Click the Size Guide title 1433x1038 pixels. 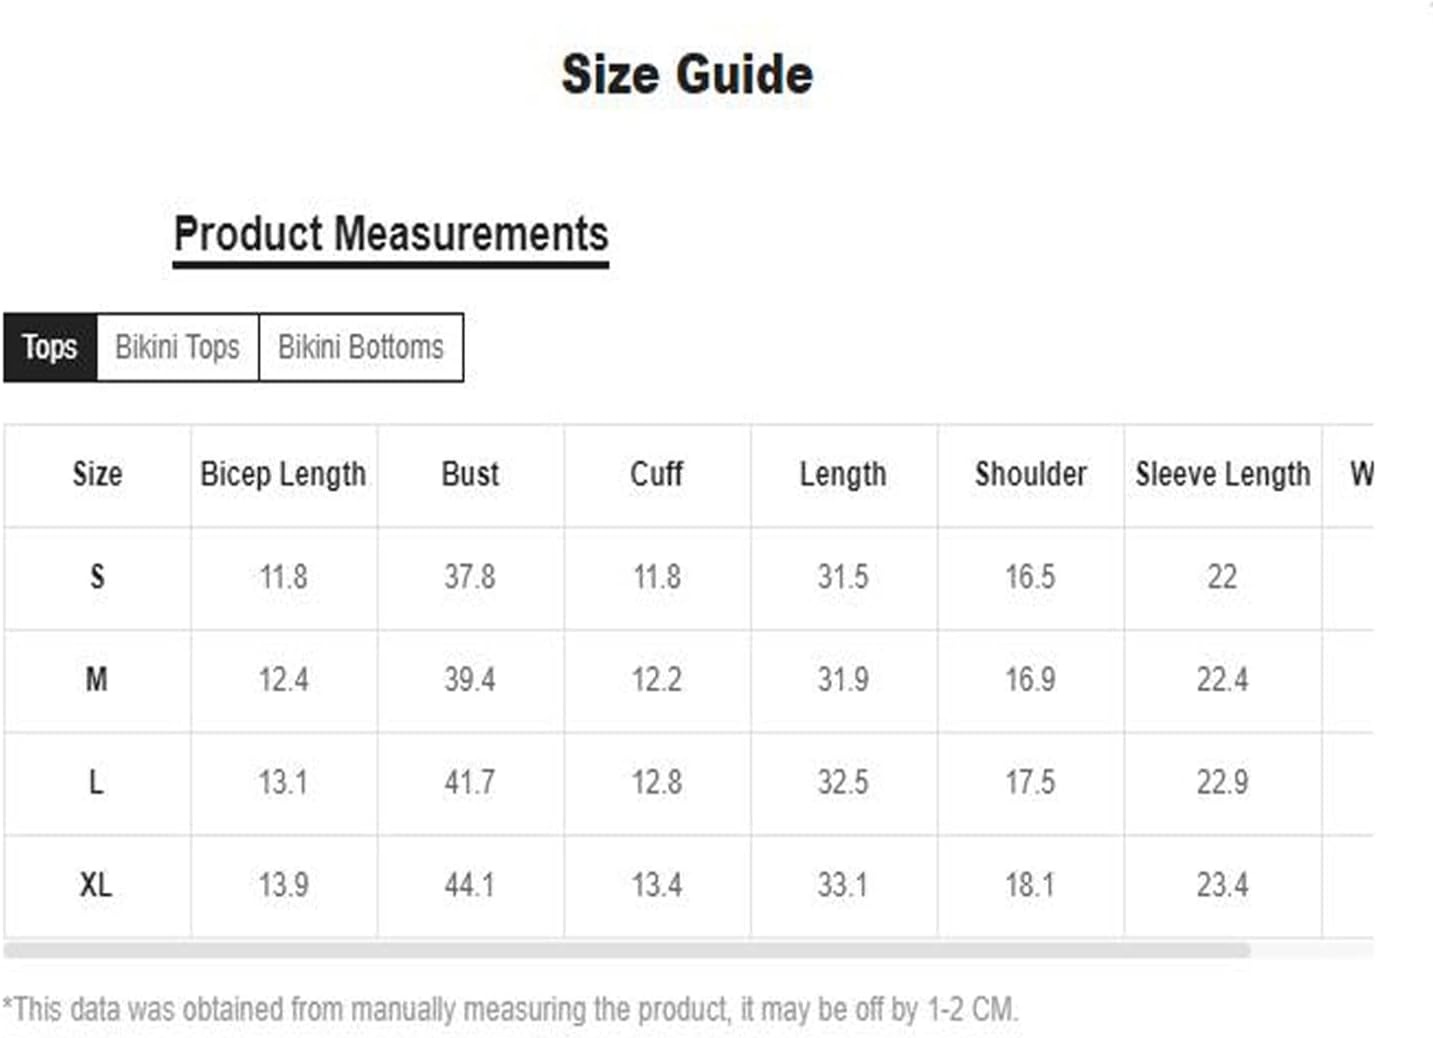coord(687,75)
